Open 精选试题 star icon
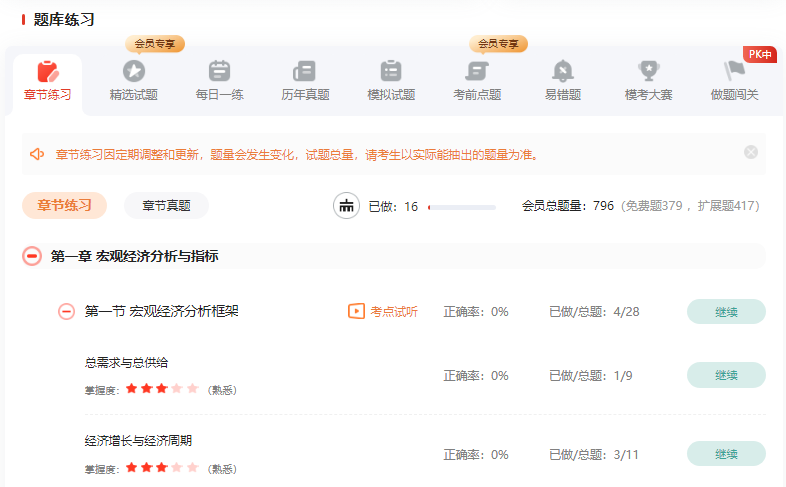The image size is (786, 487). pyautogui.click(x=133, y=72)
